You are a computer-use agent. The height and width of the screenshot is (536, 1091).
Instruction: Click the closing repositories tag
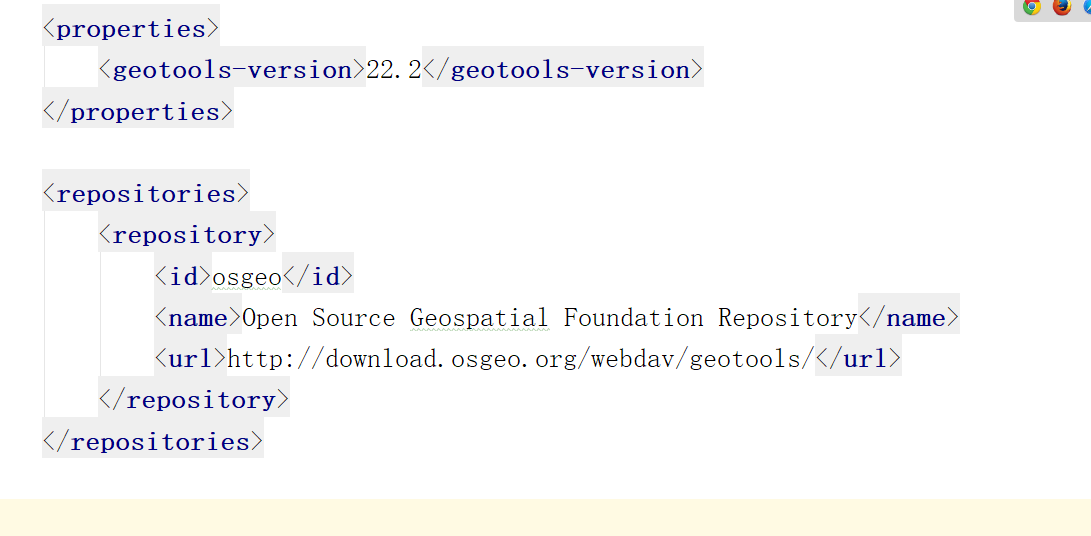pyautogui.click(x=153, y=442)
